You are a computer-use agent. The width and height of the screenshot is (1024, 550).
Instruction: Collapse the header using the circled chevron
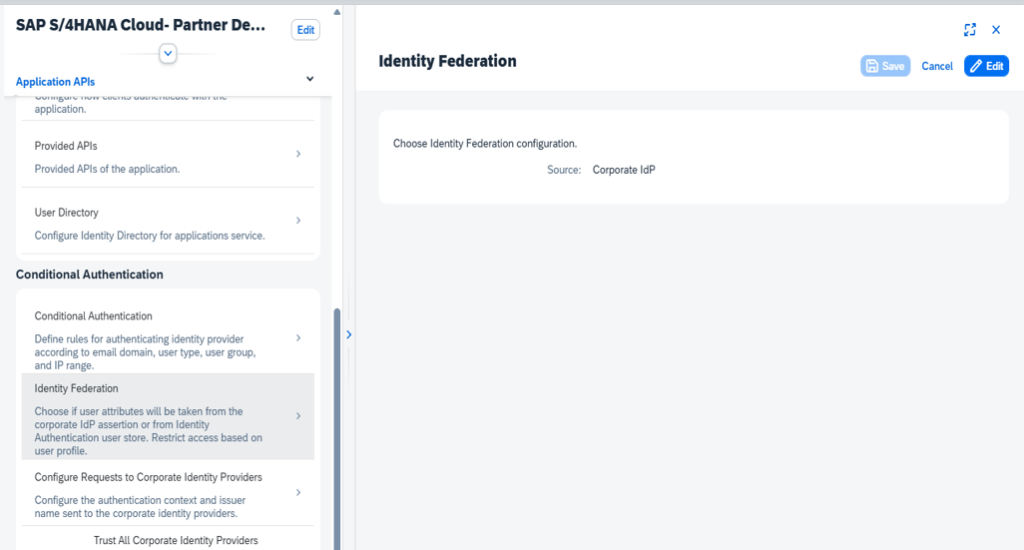click(168, 53)
